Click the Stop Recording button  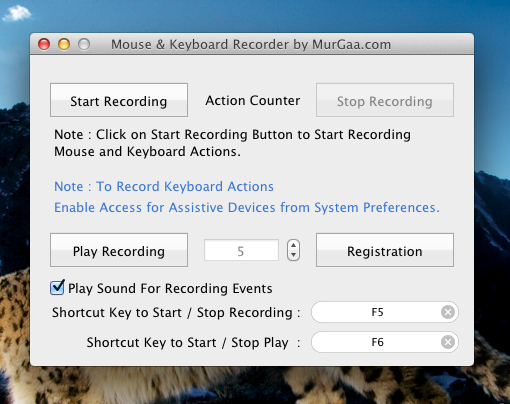point(385,100)
